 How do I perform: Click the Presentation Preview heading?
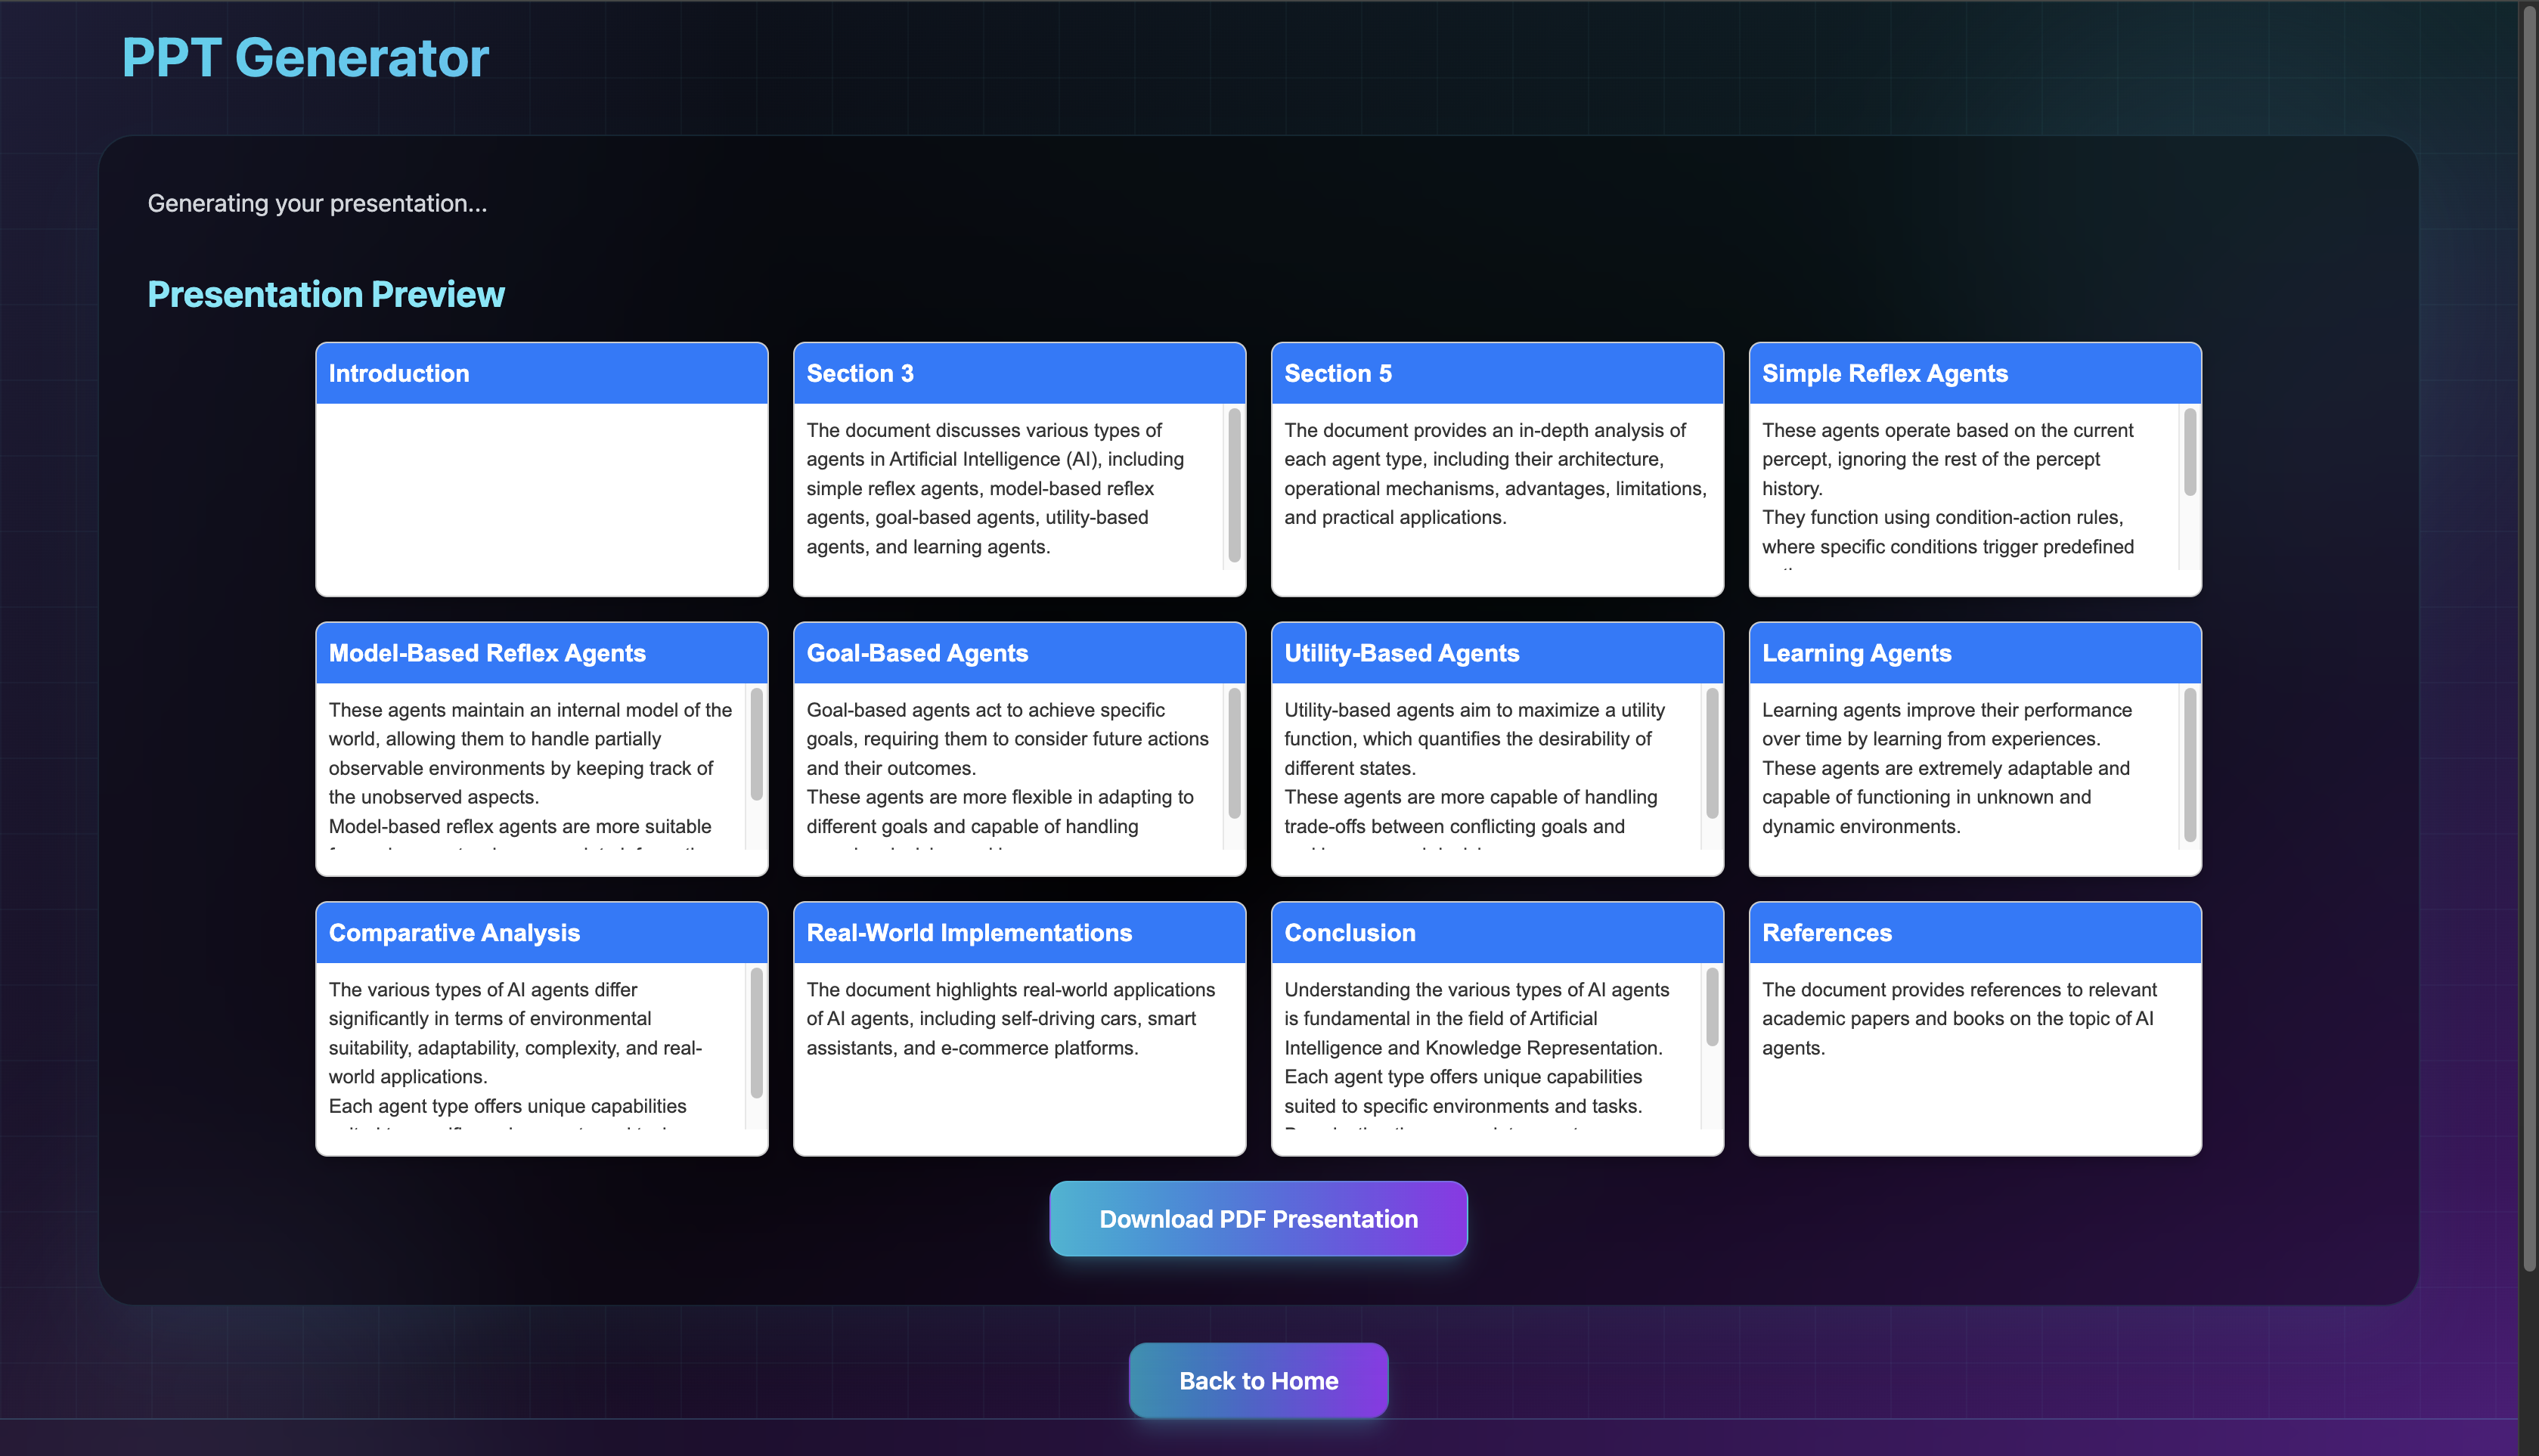pyautogui.click(x=326, y=294)
